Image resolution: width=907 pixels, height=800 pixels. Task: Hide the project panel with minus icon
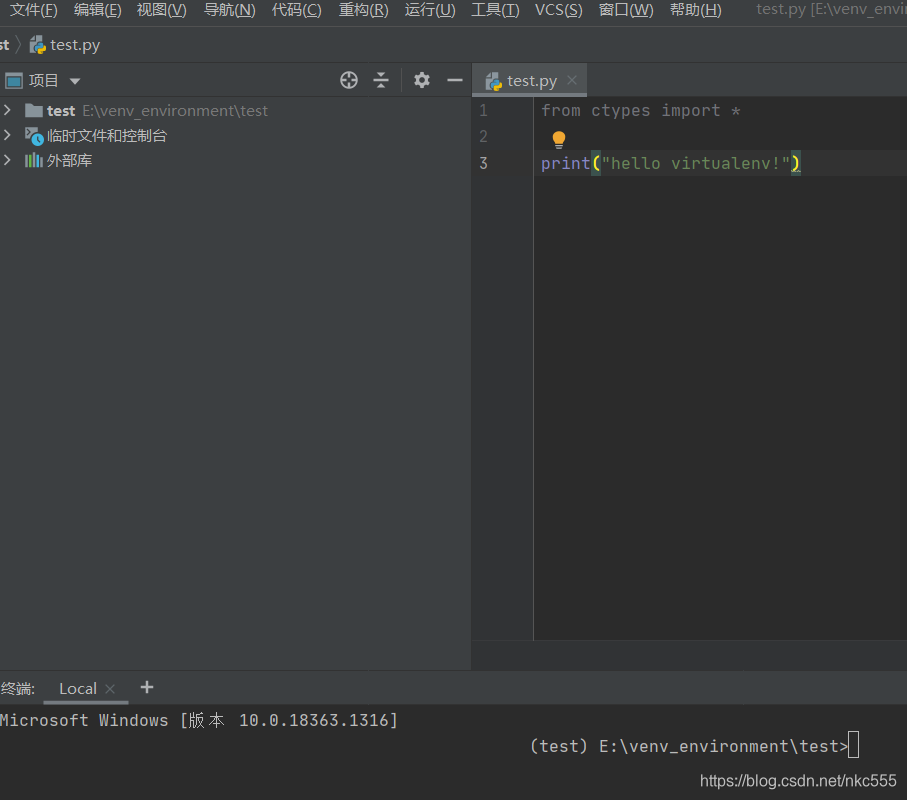pos(455,80)
